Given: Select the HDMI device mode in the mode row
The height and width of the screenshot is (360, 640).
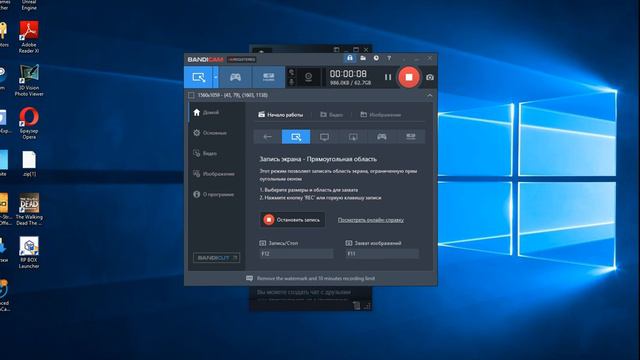Looking at the screenshot, I should pos(410,137).
